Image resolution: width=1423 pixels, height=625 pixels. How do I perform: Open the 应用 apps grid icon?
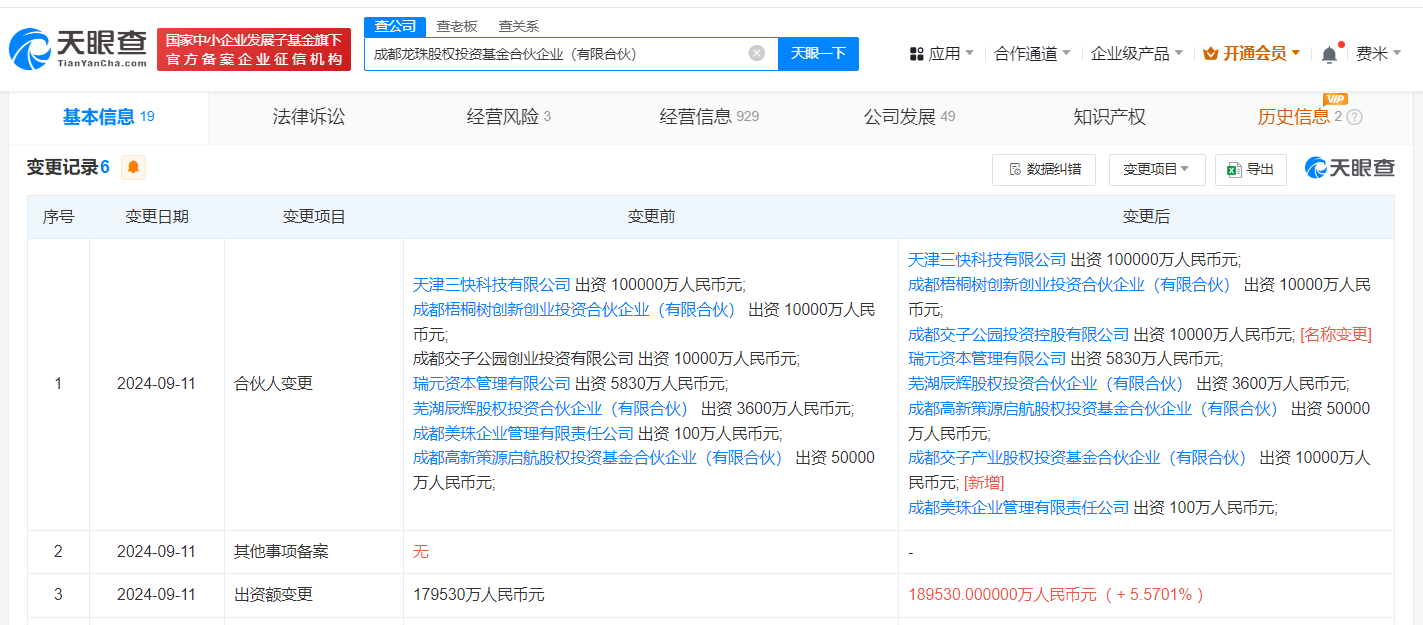(916, 53)
